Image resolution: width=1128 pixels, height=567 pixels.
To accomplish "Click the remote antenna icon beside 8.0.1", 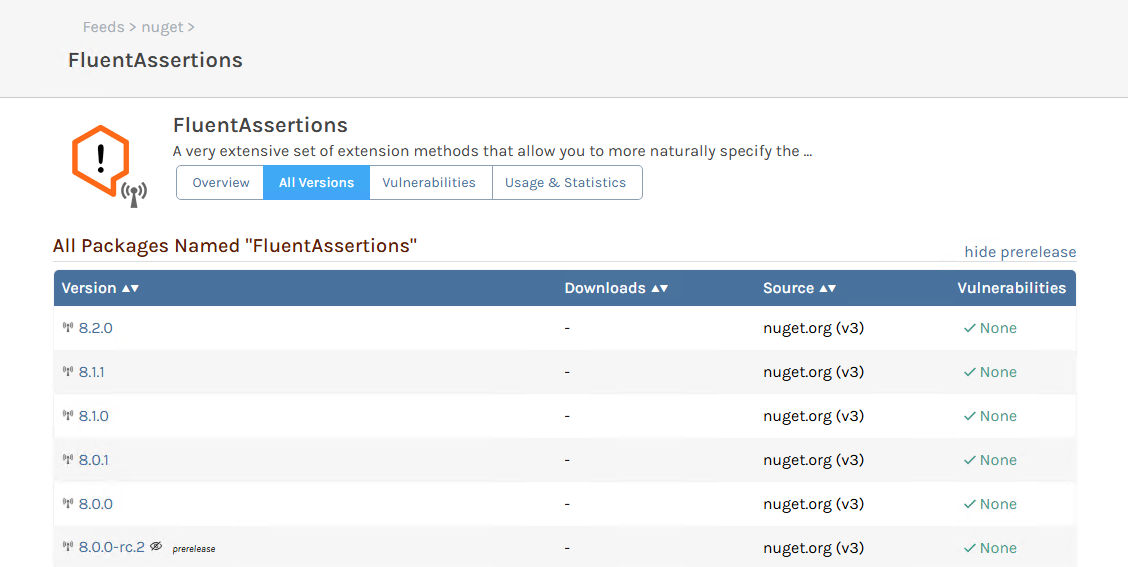I will (68, 460).
